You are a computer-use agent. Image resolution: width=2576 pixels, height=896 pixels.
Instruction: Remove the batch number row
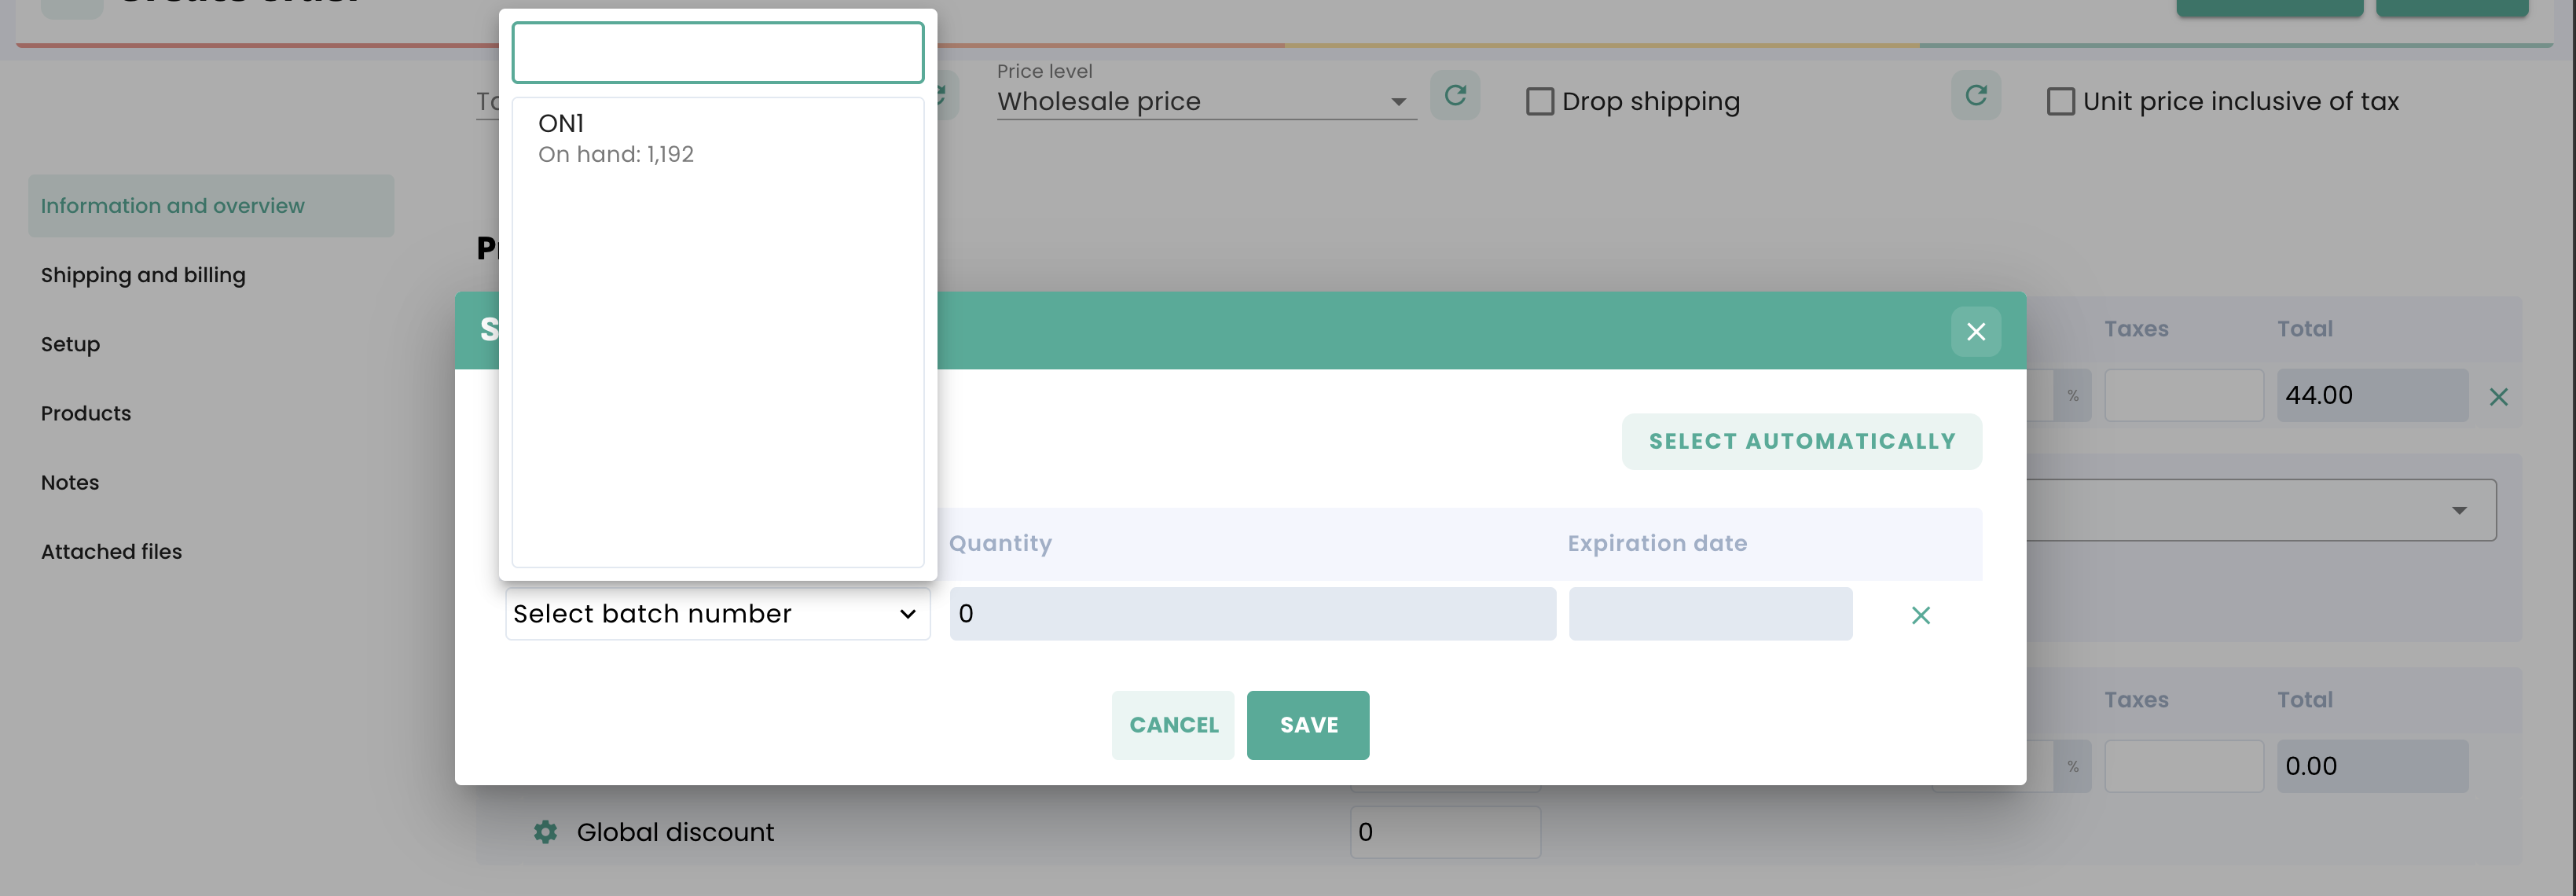(1920, 615)
